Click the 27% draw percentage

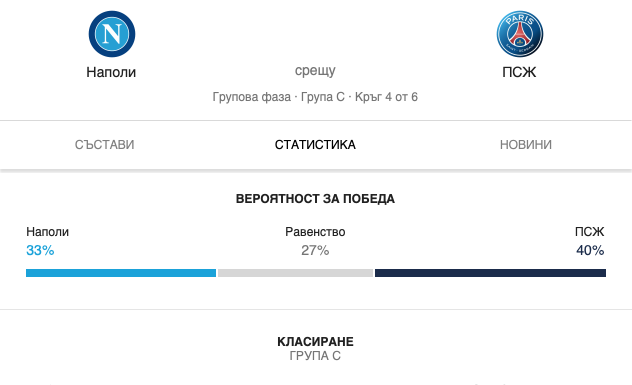coord(315,250)
